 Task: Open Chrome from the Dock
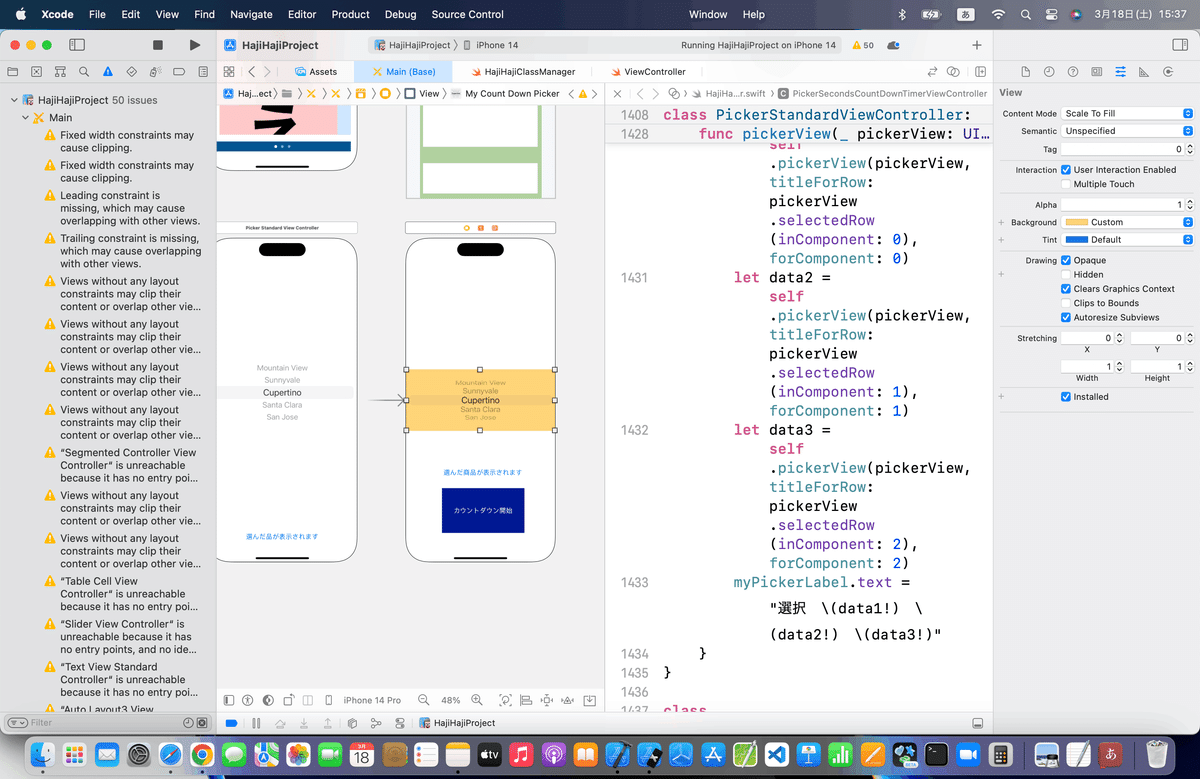click(201, 753)
